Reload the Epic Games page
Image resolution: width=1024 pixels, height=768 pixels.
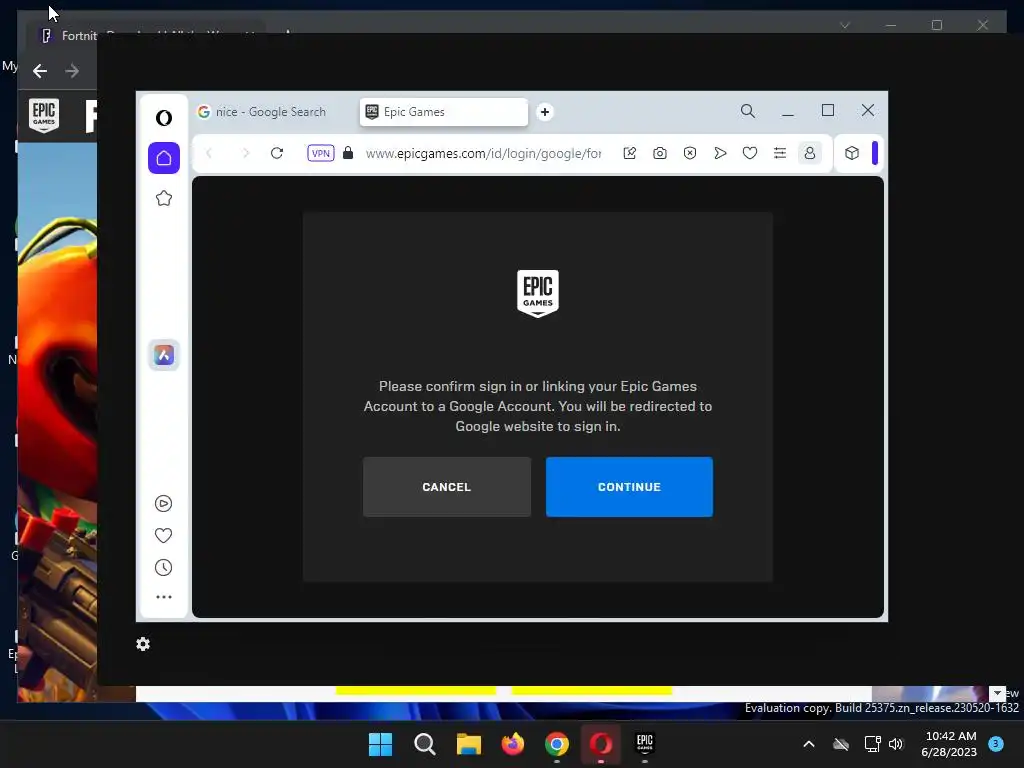(x=277, y=153)
